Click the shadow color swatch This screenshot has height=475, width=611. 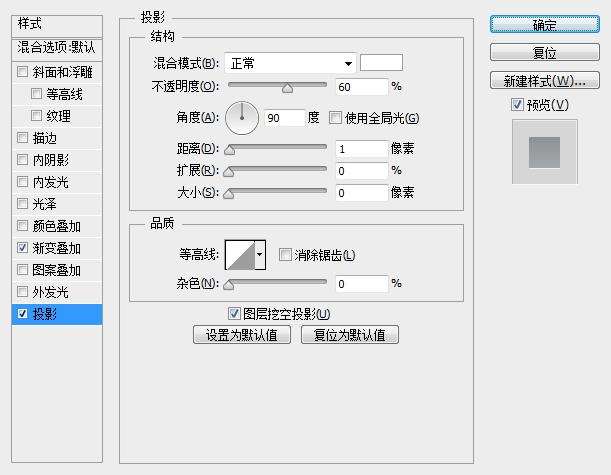pyautogui.click(x=381, y=63)
